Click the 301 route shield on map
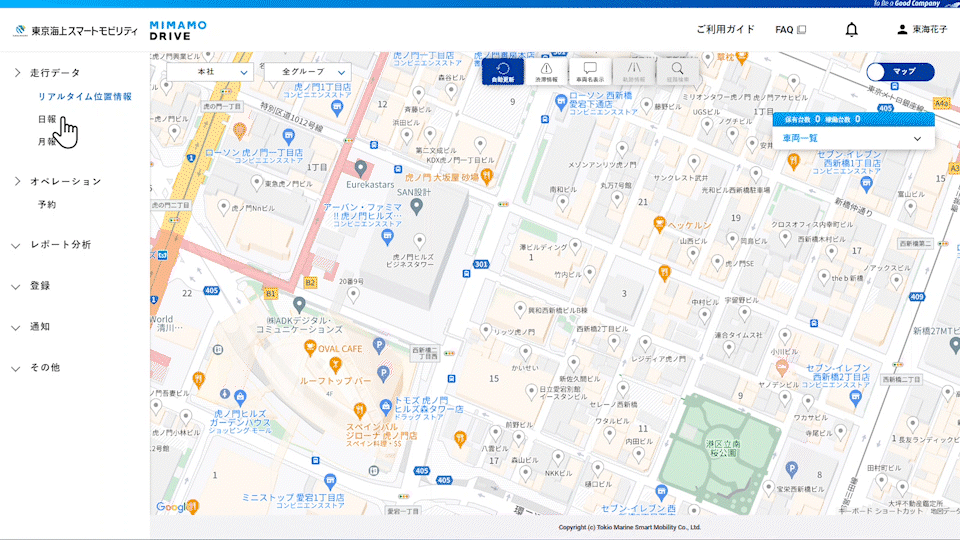The width and height of the screenshot is (960, 540). (481, 264)
